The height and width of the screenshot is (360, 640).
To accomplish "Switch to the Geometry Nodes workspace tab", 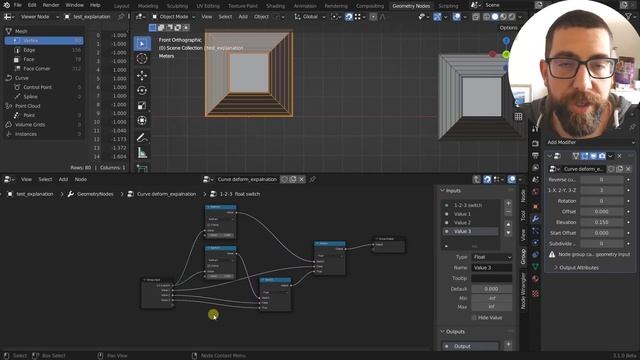I will coord(411,6).
